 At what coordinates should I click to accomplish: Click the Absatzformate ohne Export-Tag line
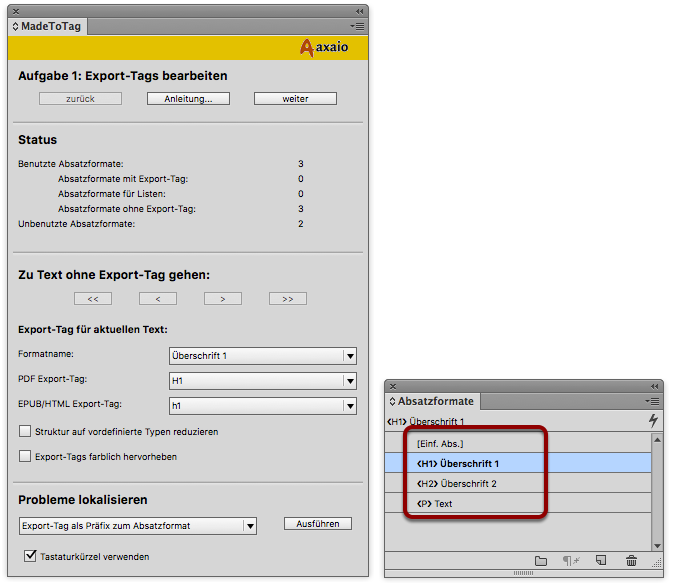127,209
